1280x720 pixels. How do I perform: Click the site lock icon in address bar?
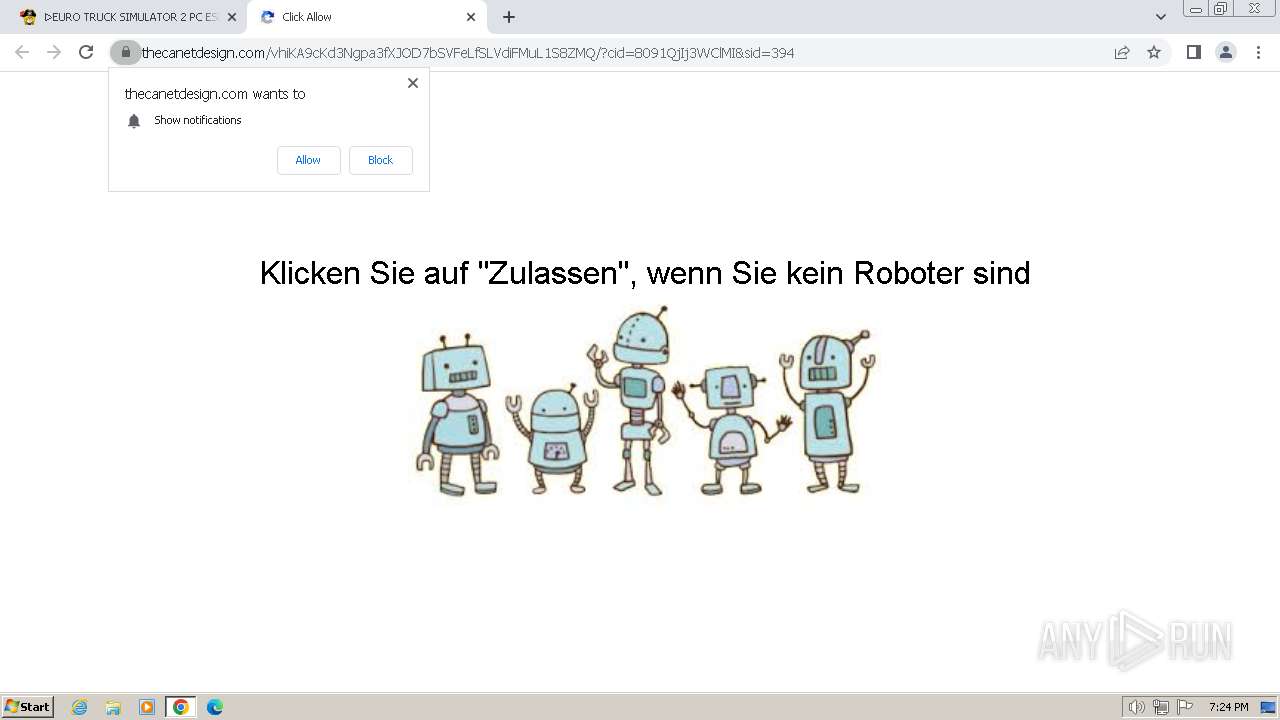(125, 52)
